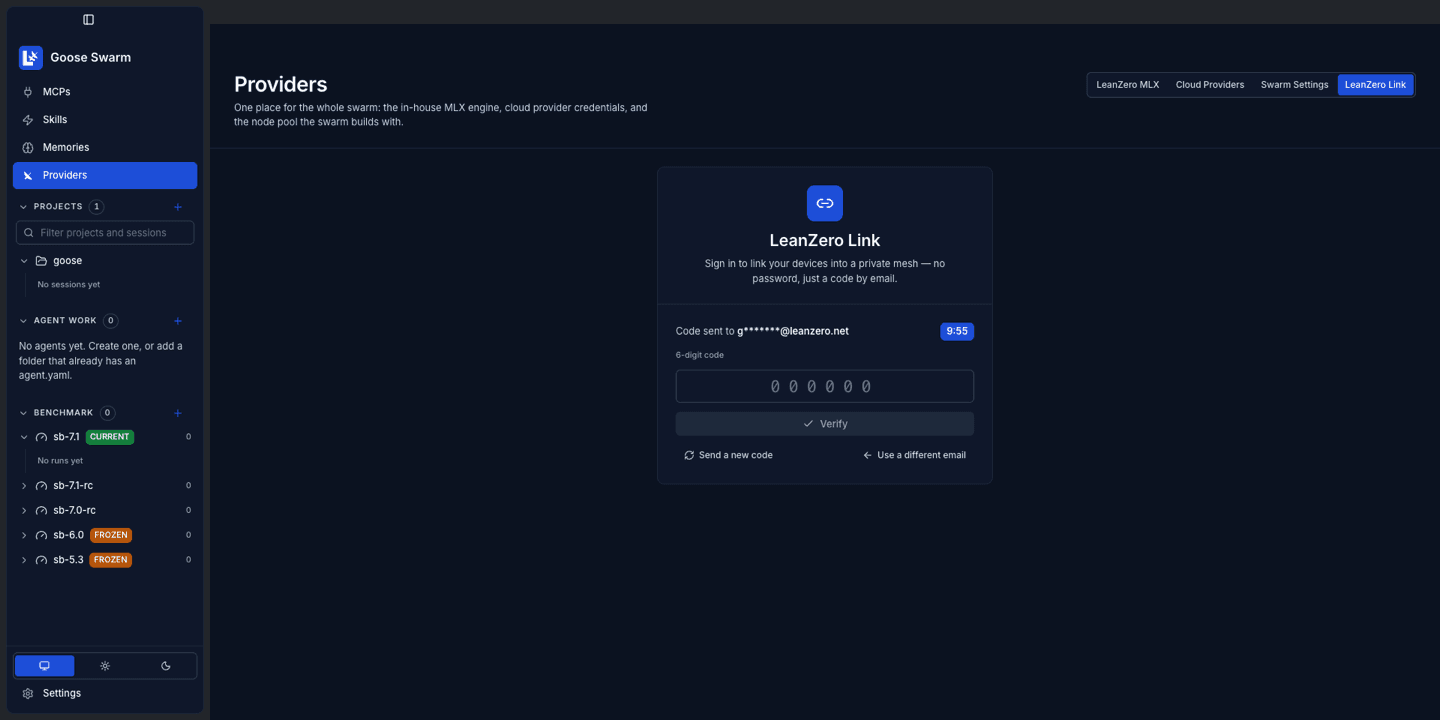
Task: Click the gauge icon beside sb-7.0-rc
Action: click(41, 511)
